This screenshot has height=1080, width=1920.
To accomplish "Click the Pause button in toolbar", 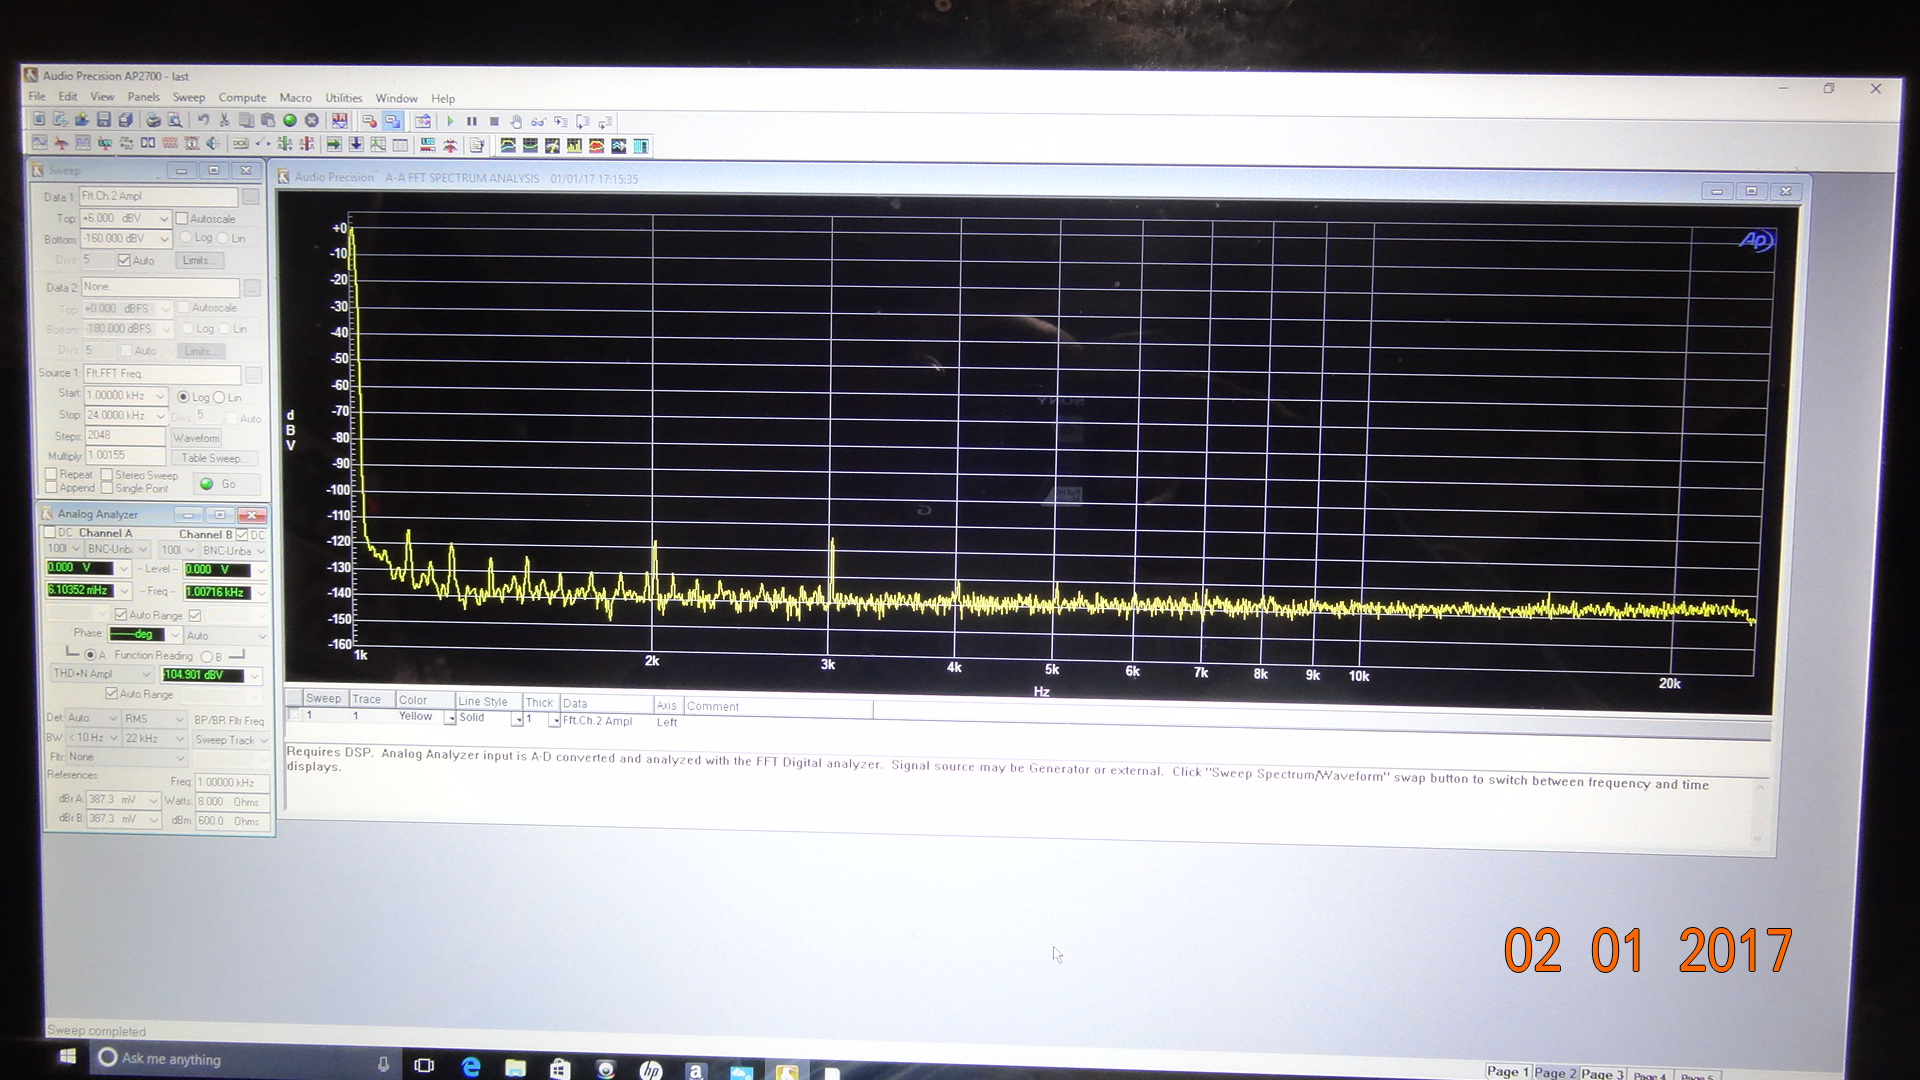I will pos(472,121).
